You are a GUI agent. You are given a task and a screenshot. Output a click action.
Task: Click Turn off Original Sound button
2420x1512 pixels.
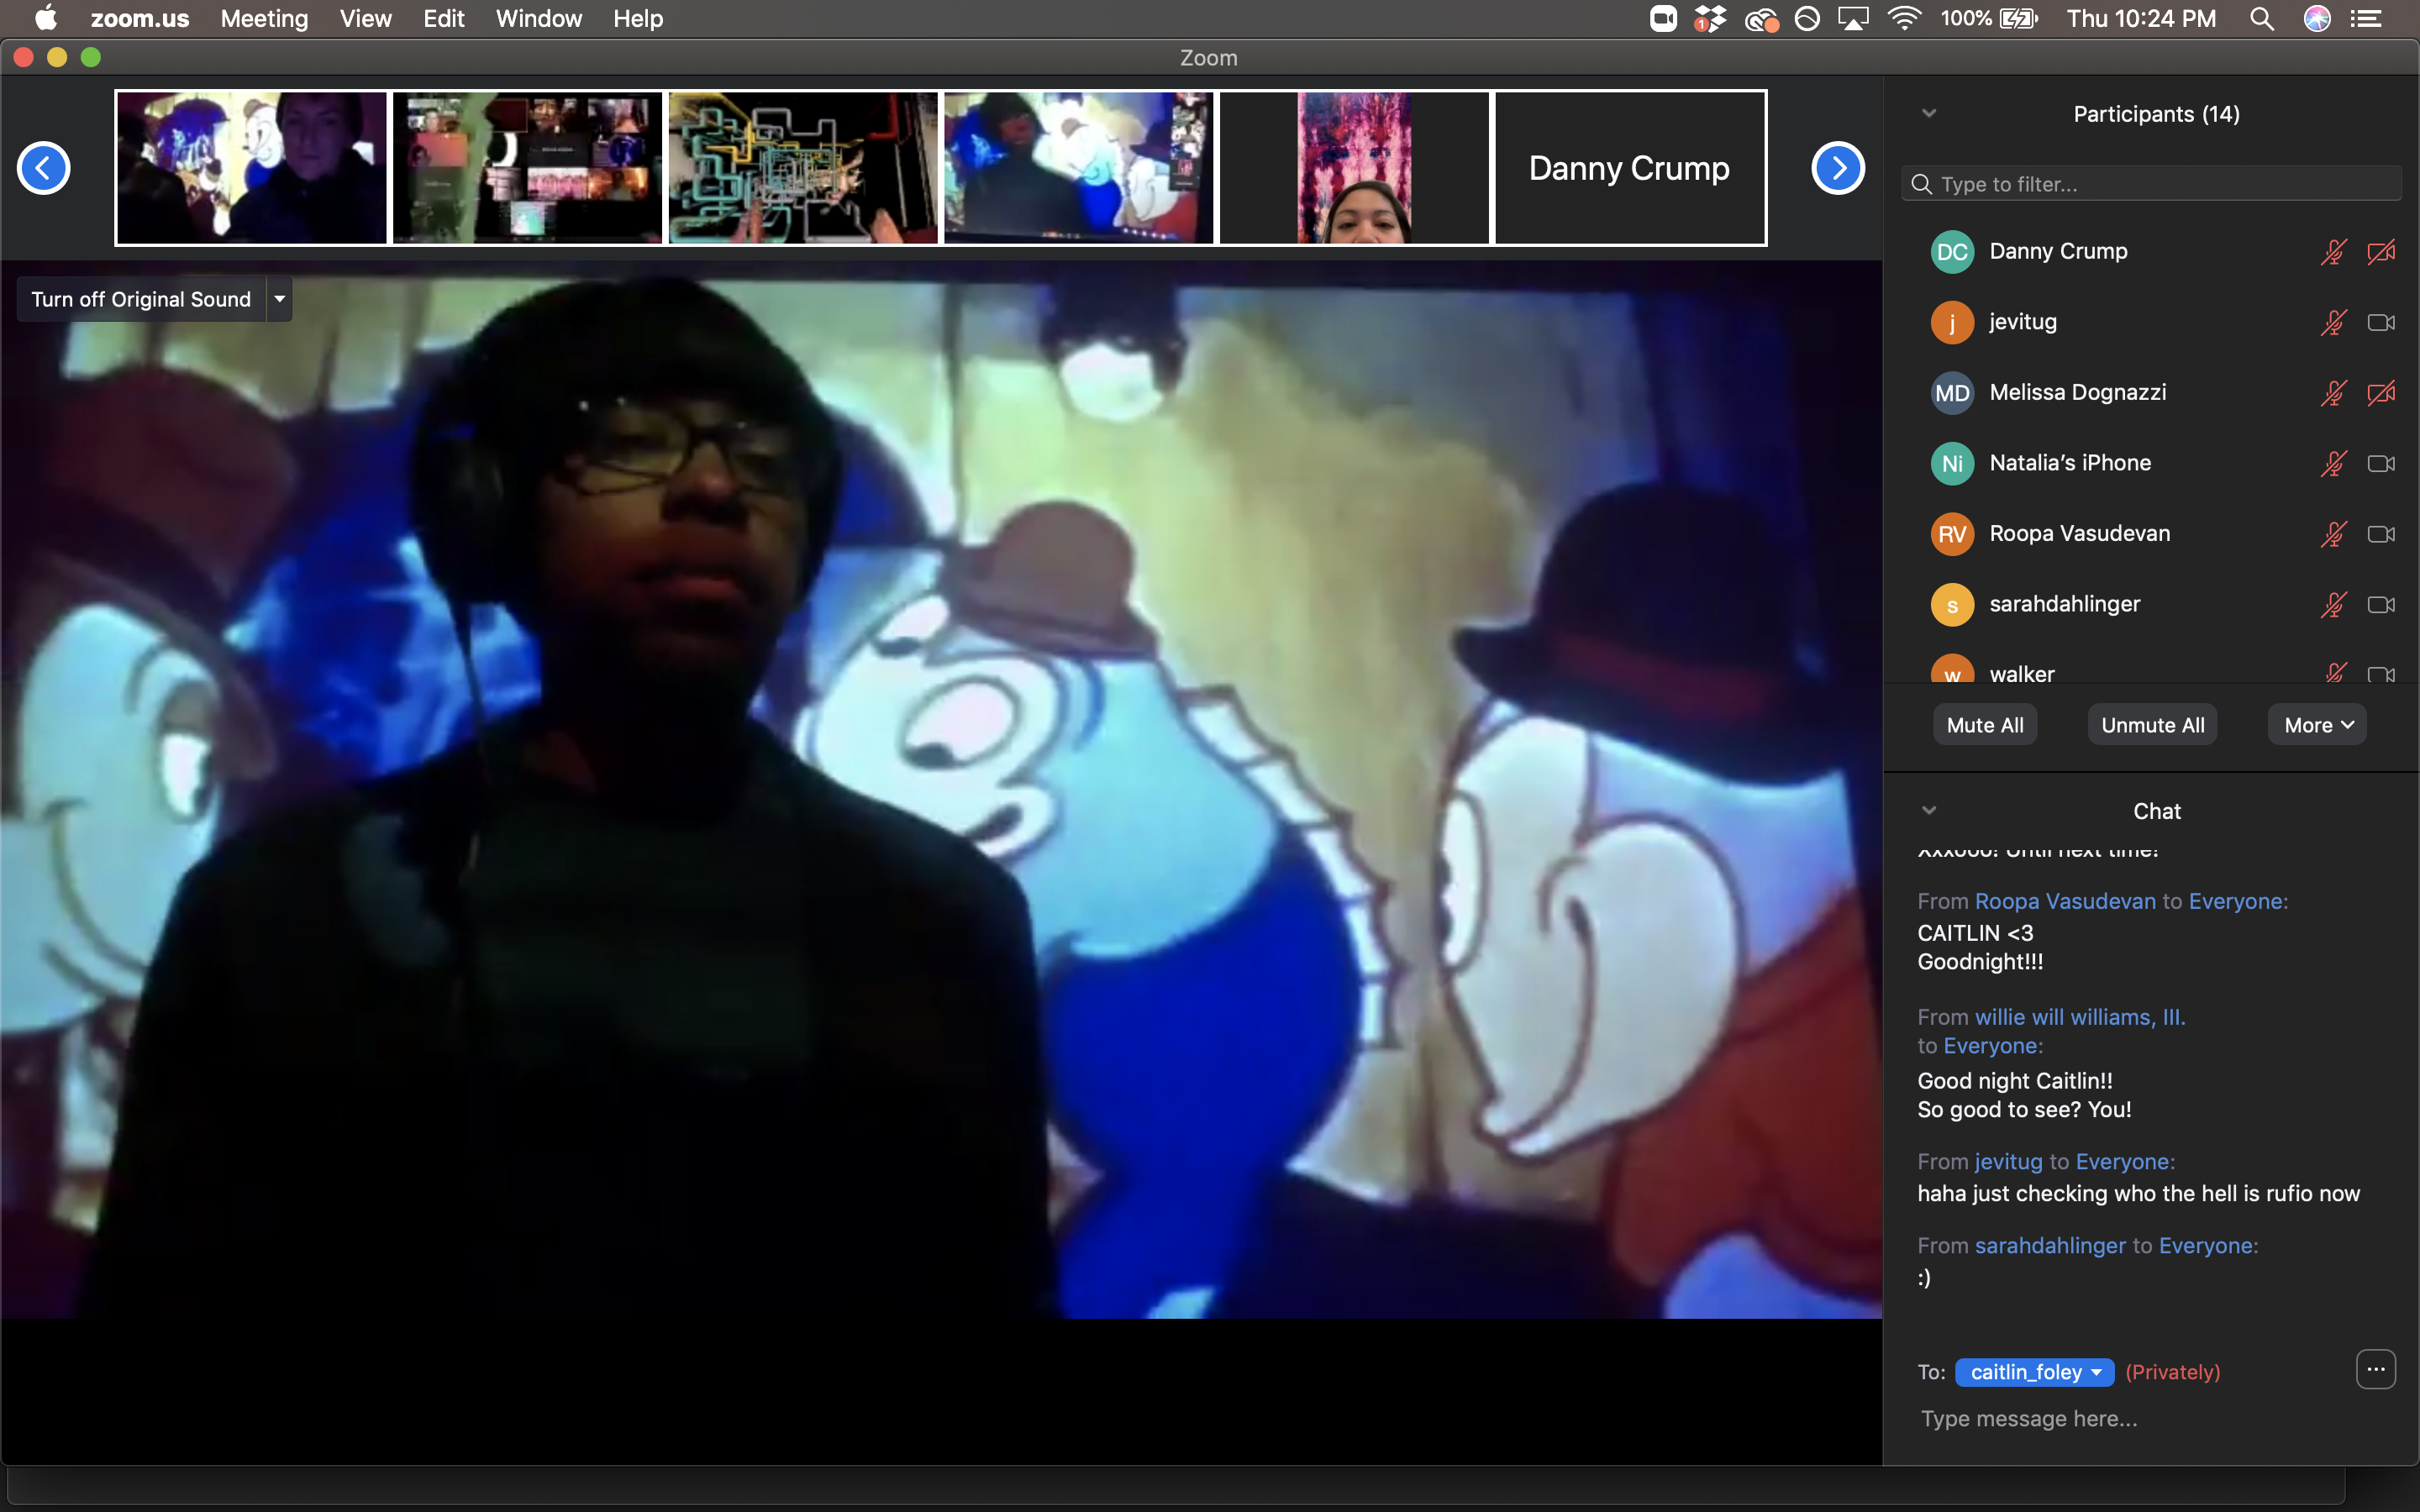pos(141,299)
